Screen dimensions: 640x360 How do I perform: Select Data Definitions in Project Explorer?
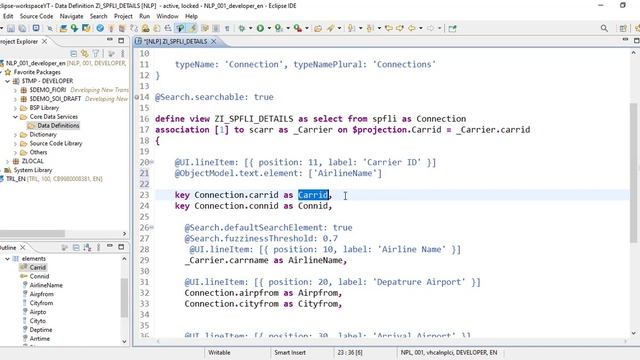pos(58,126)
